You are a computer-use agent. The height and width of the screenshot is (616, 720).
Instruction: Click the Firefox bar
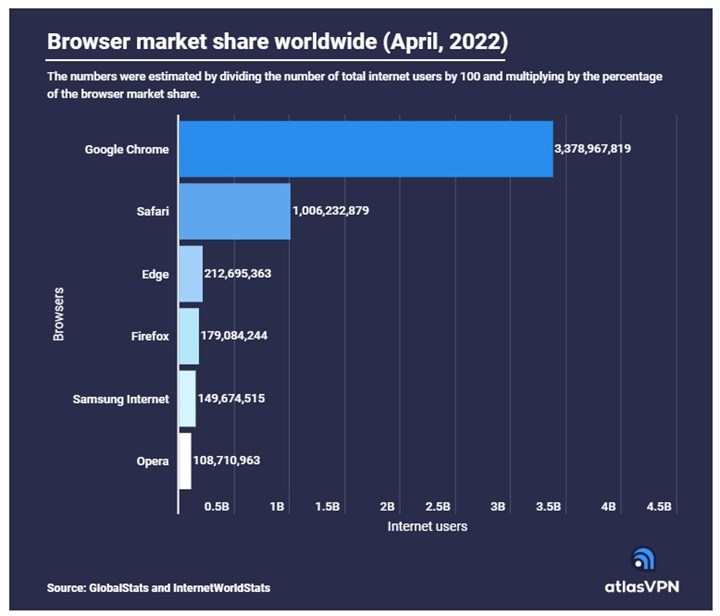[189, 336]
